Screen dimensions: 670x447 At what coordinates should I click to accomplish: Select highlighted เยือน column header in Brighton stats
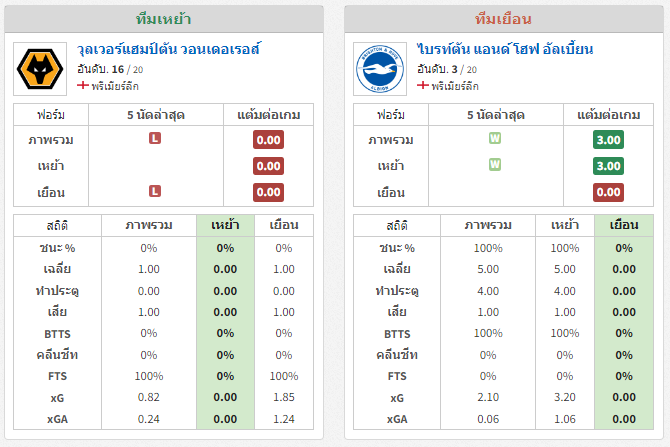tap(624, 225)
